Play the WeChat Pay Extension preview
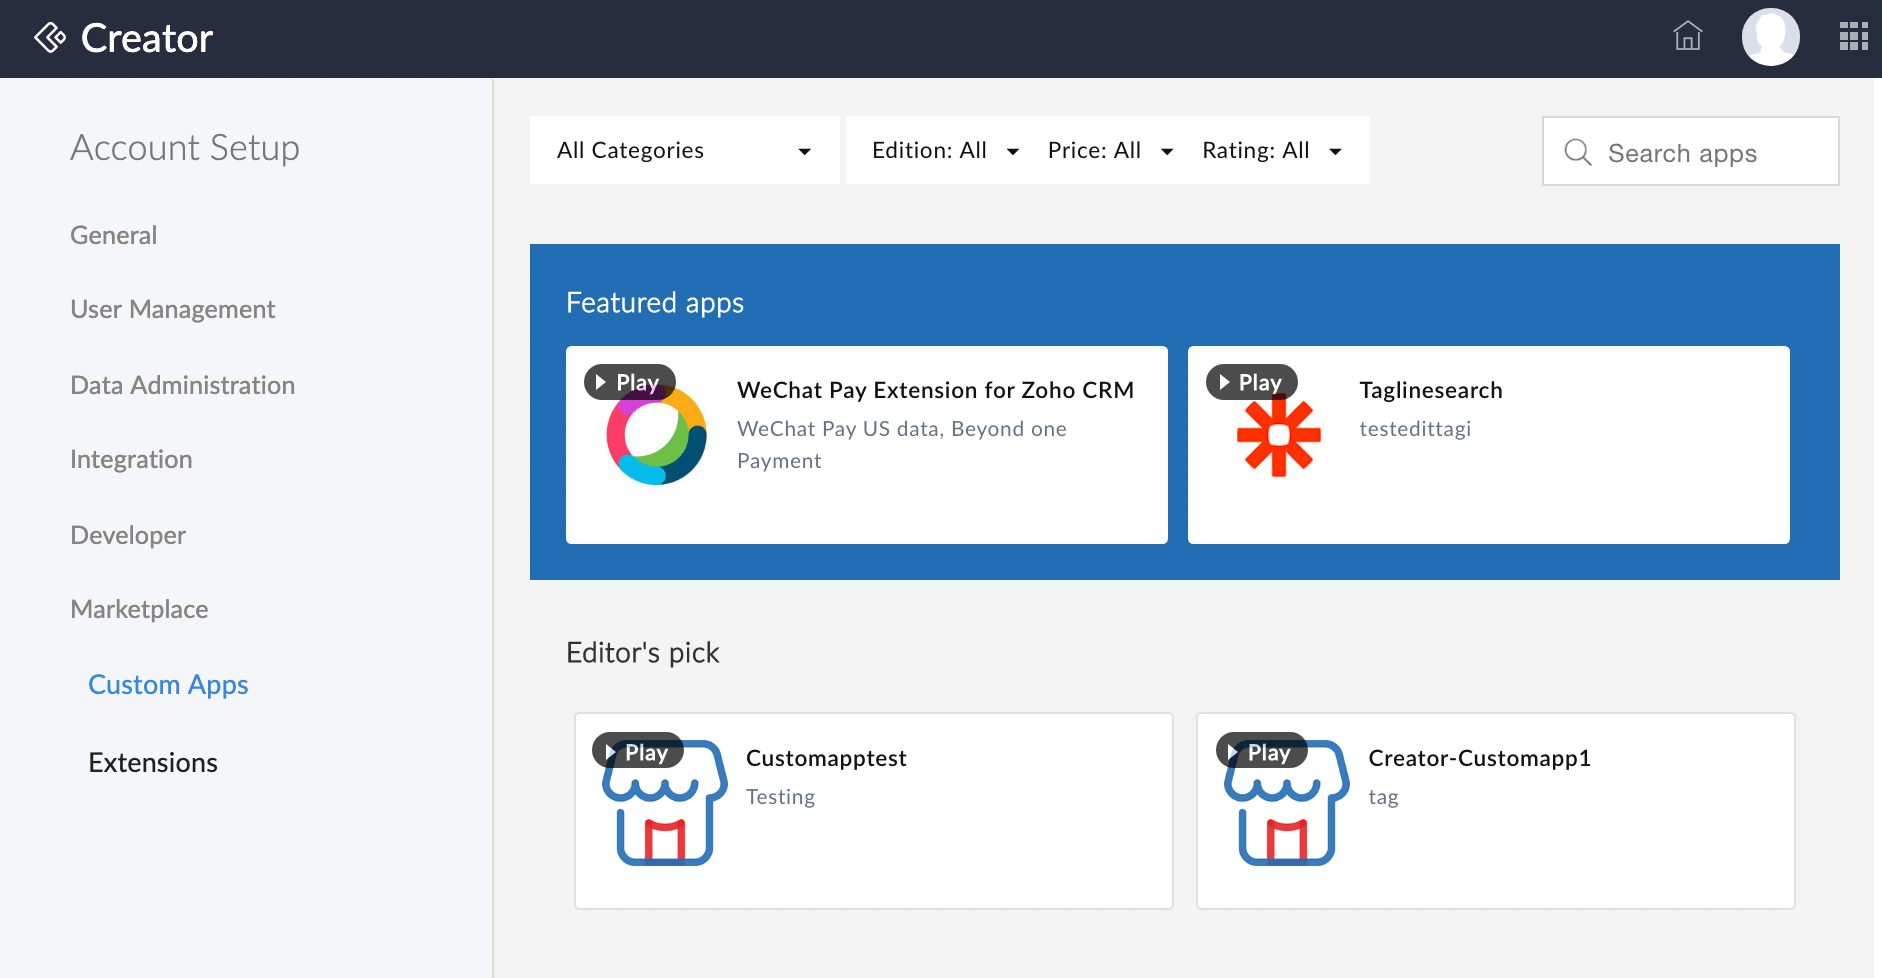This screenshot has width=1882, height=978. coord(630,382)
